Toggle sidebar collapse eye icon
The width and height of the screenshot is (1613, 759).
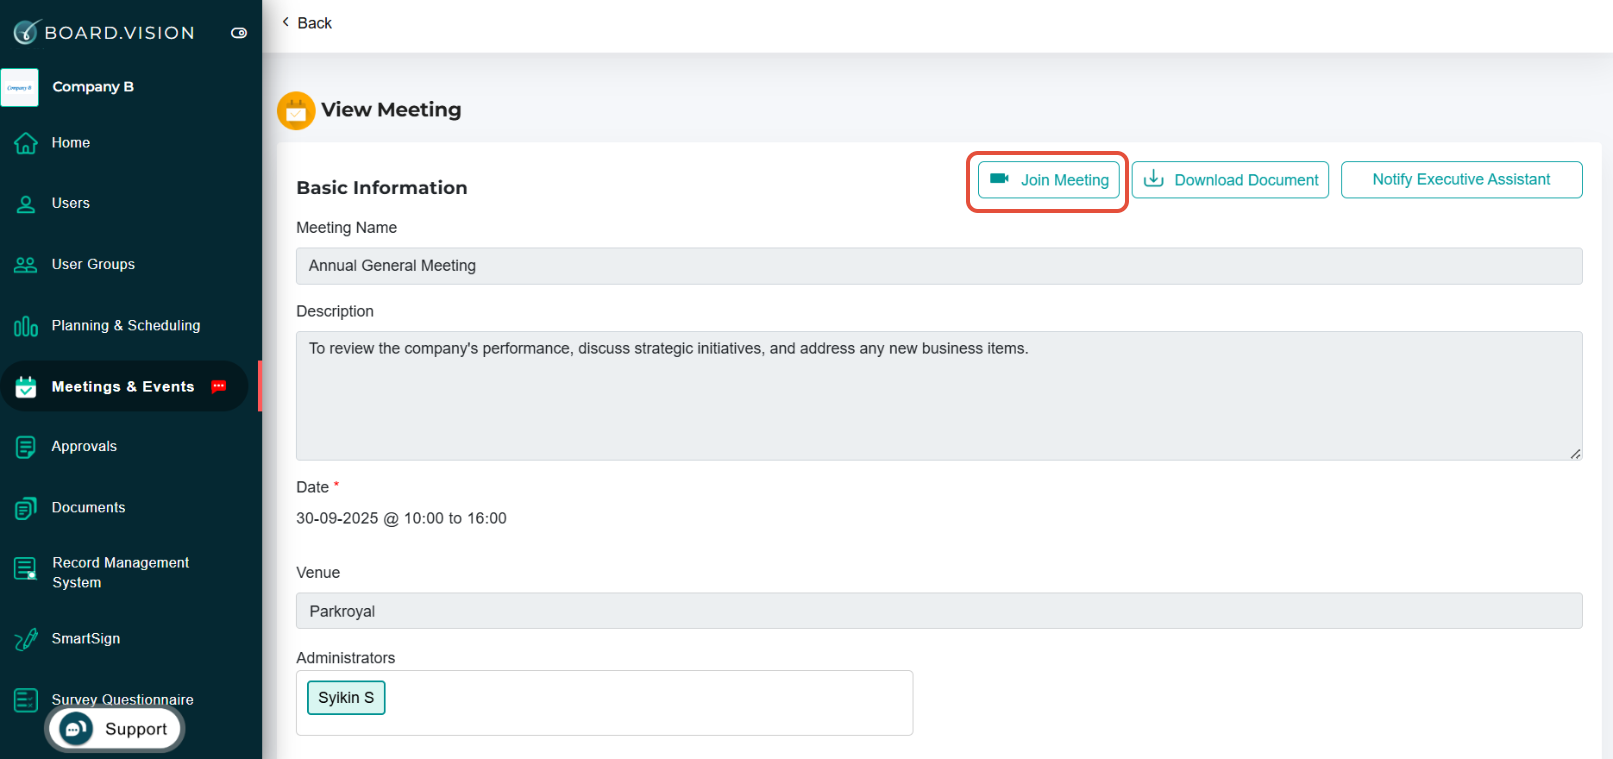click(x=239, y=33)
